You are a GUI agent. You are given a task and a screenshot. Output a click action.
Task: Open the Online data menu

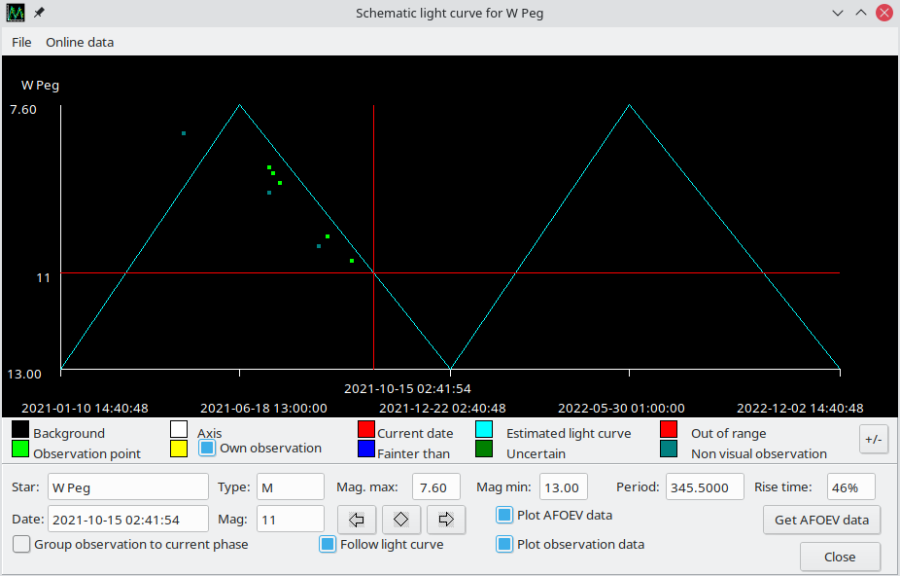(x=80, y=42)
